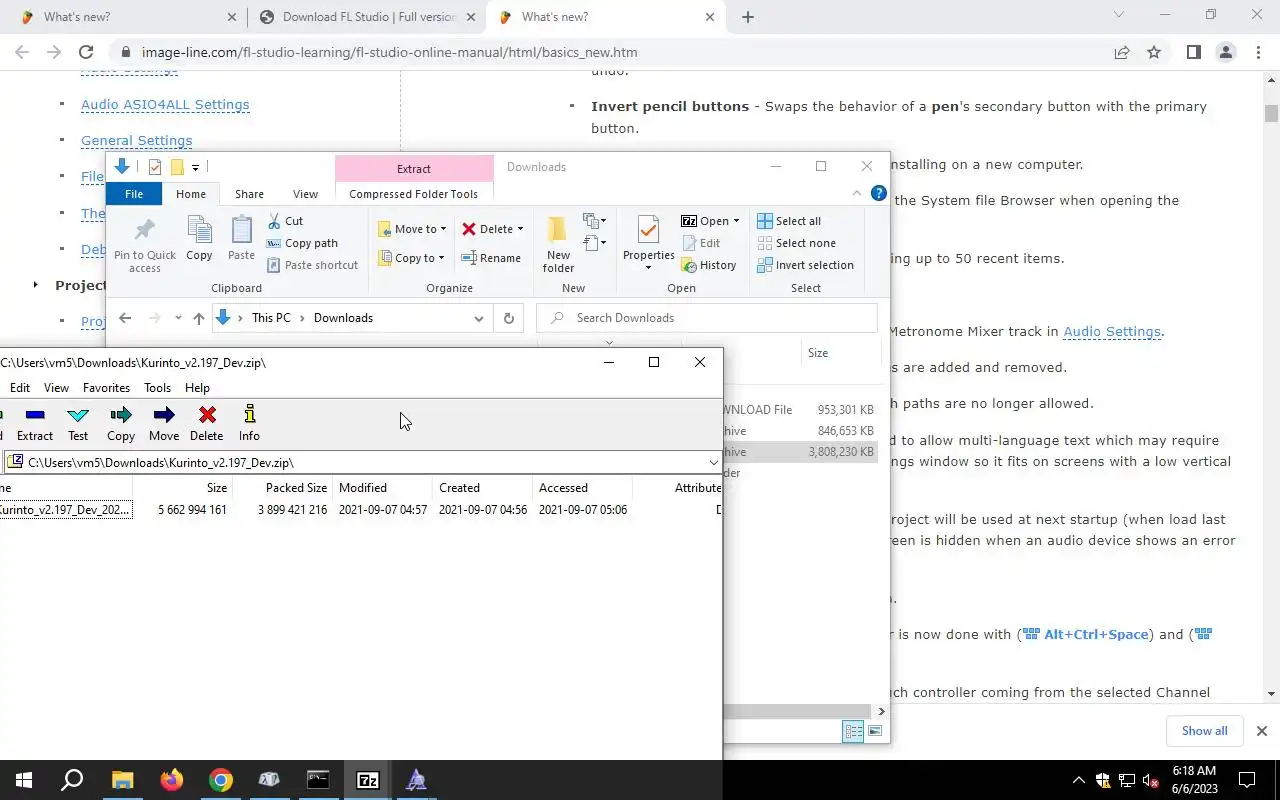1280x800 pixels.
Task: Open the Quick Access Toolbar customize dropdown
Action: [x=196, y=167]
